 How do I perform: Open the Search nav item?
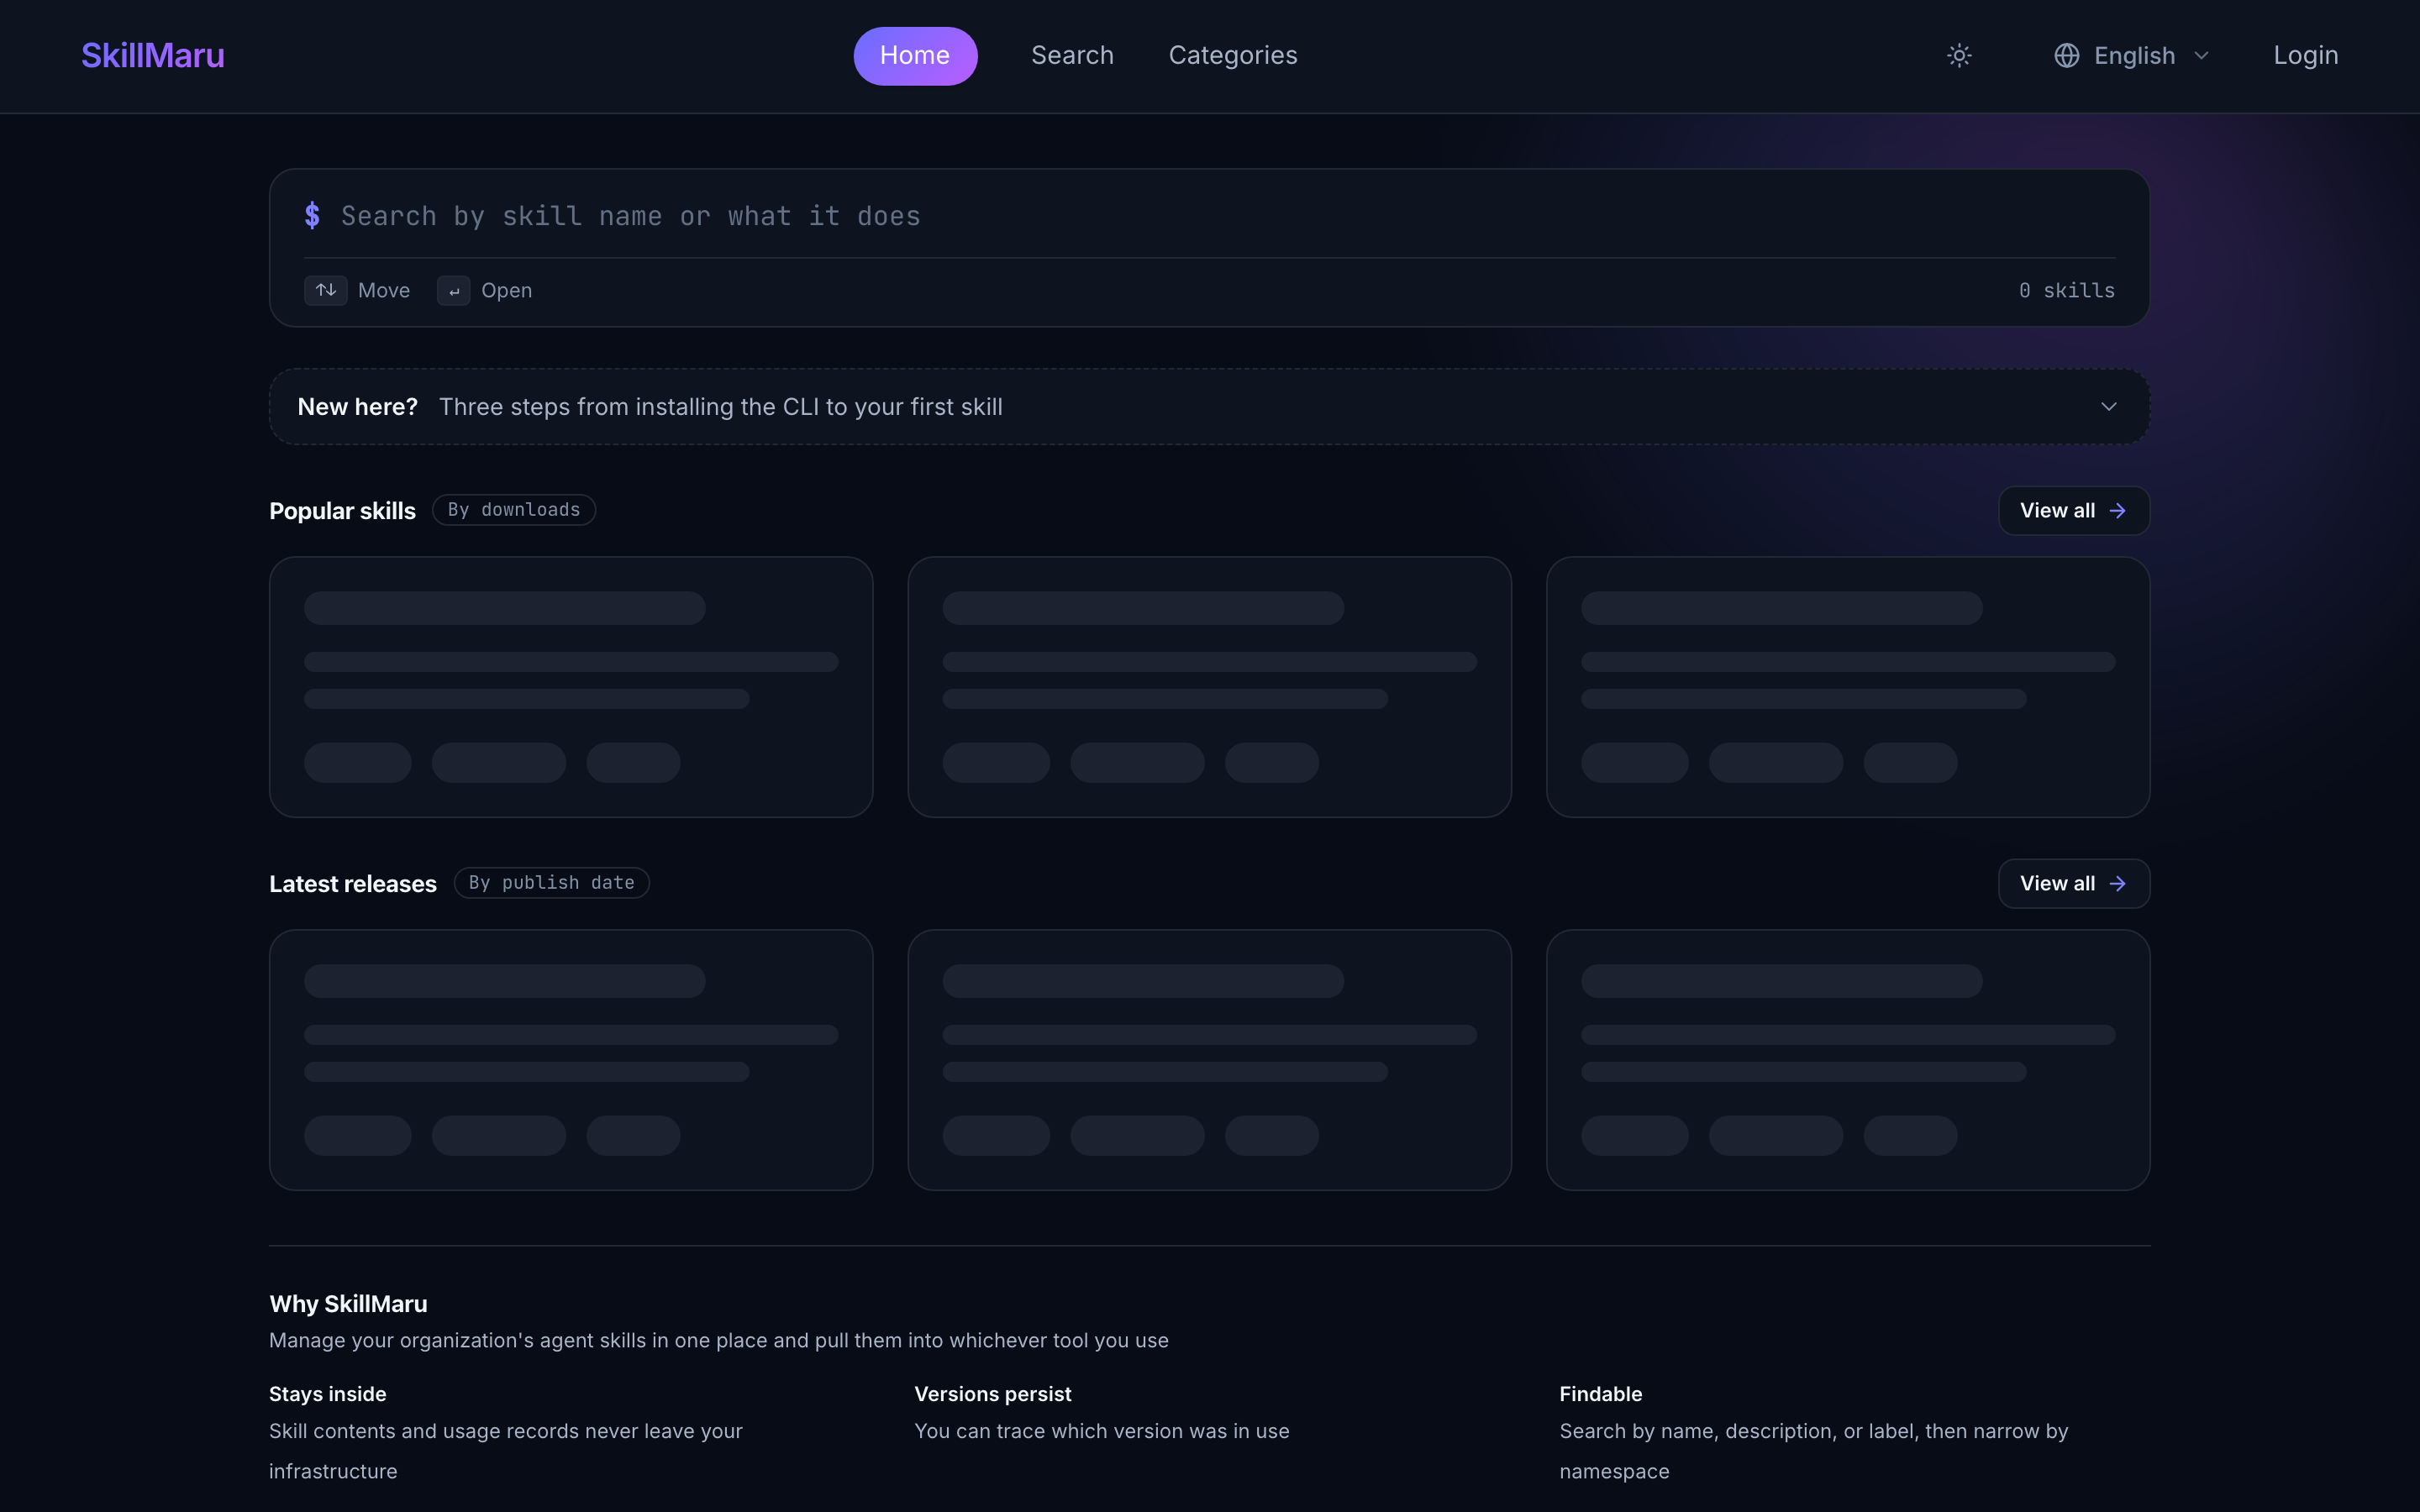[1072, 56]
